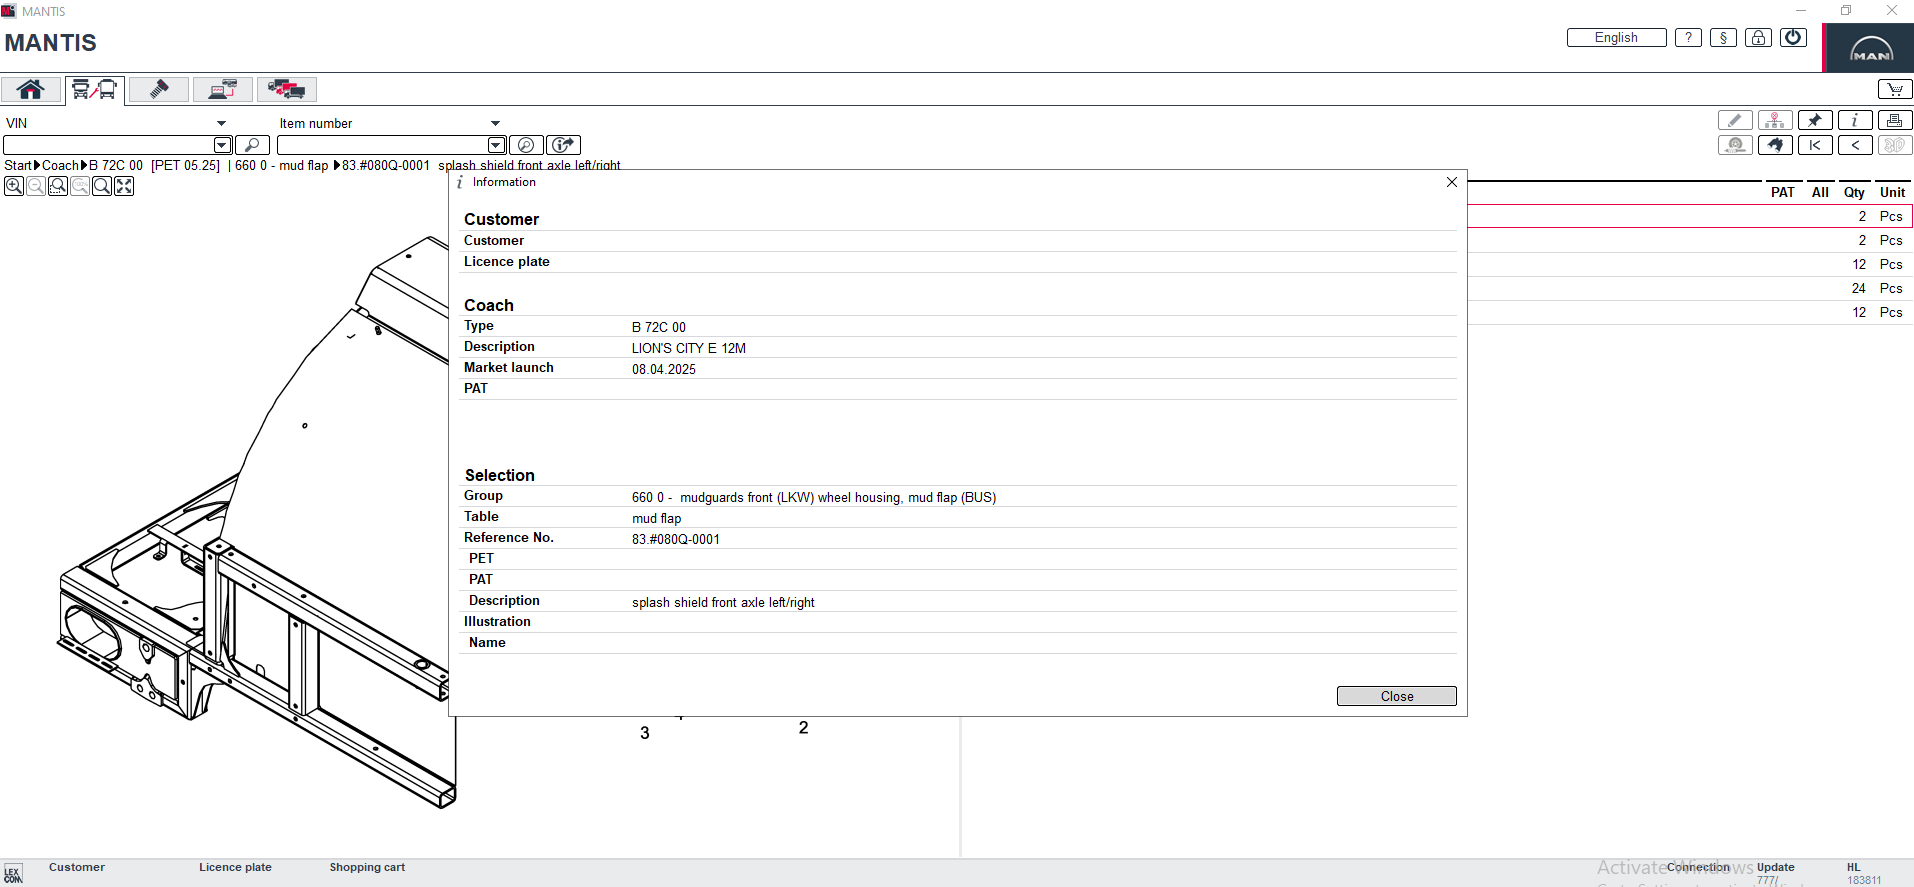Click the Qty column header
This screenshot has width=1914, height=887.
point(1854,192)
